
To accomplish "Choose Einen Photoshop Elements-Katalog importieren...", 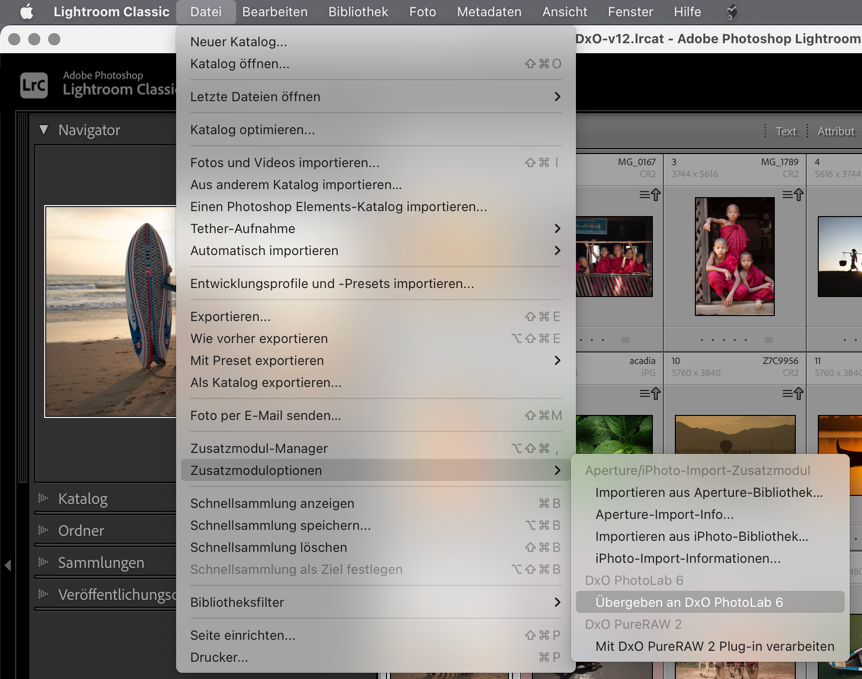I will pos(375,207).
